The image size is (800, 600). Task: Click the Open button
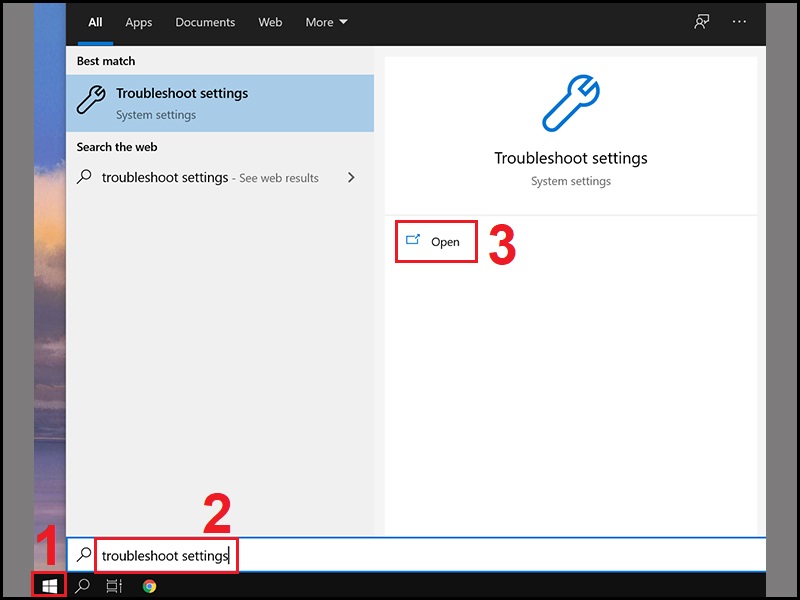pos(436,241)
